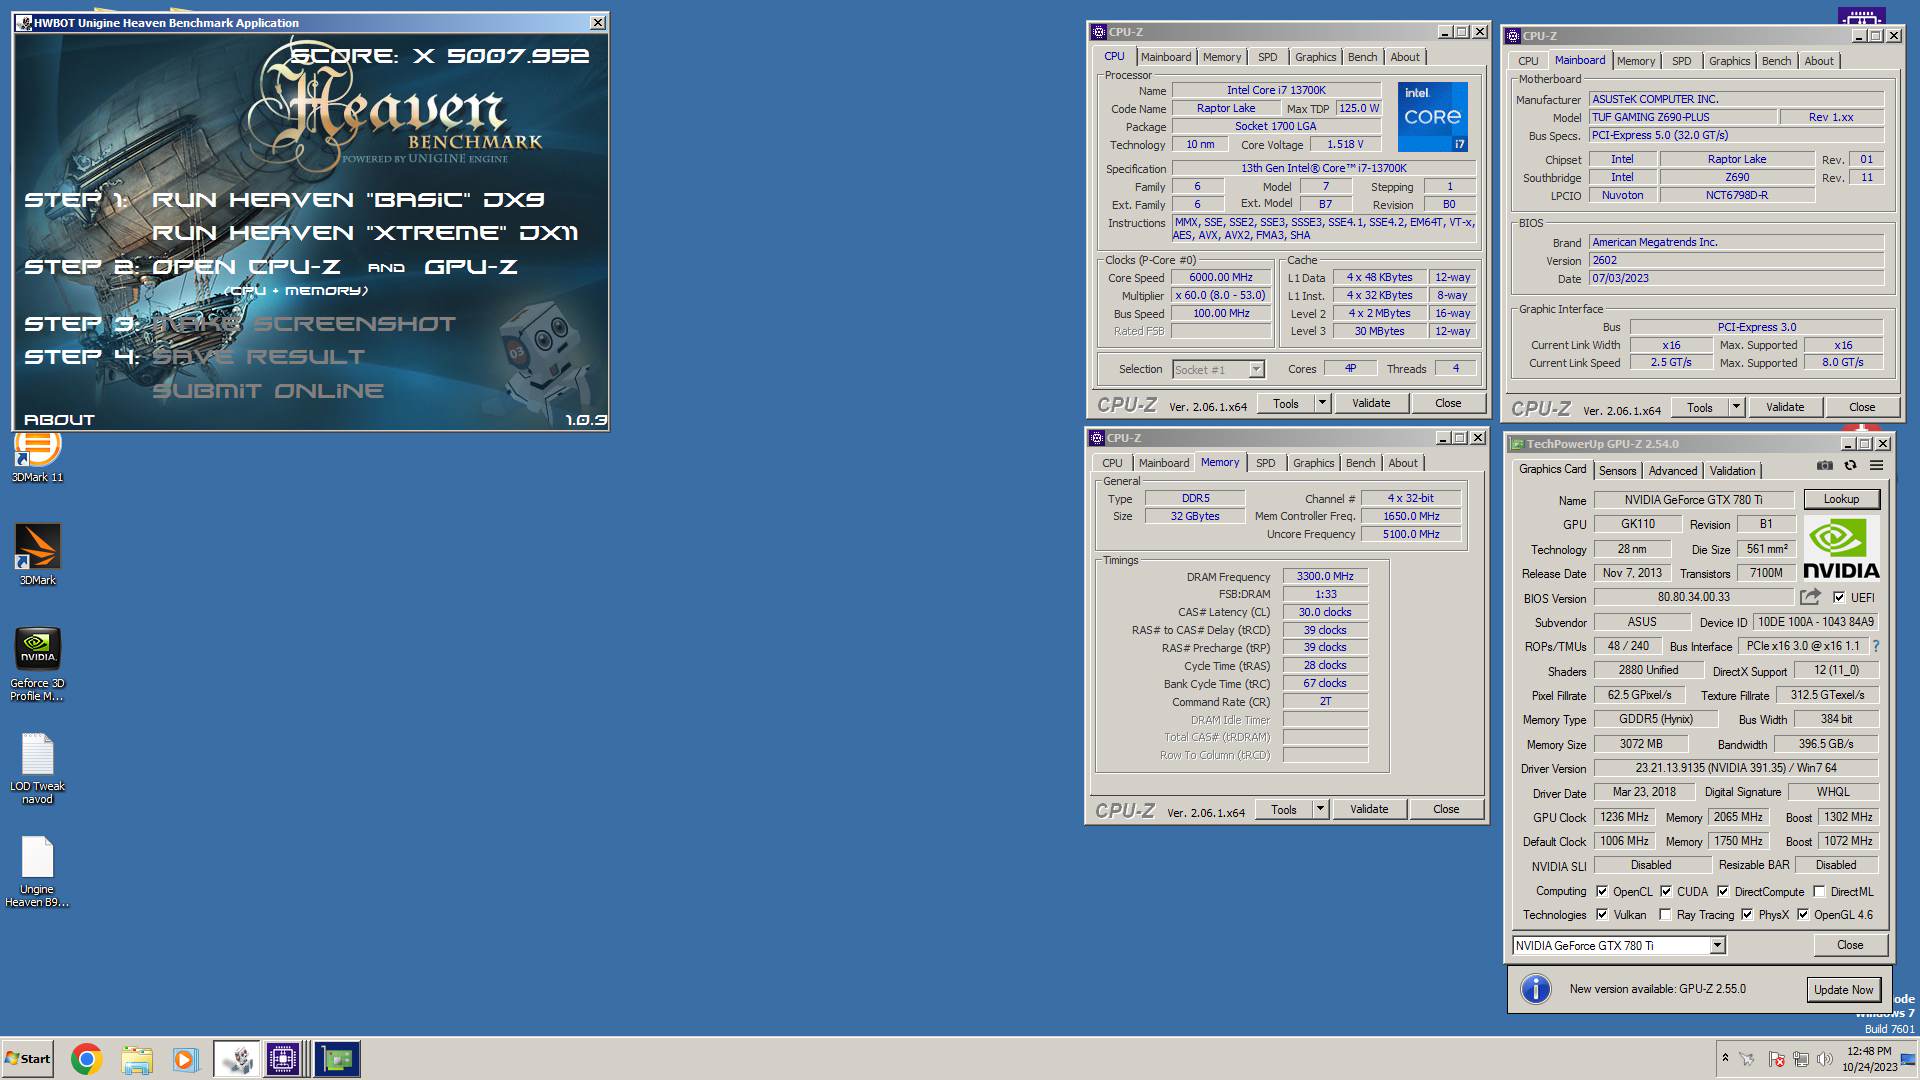
Task: Click the GPU name field in GPU-Z
Action: pos(1693,500)
